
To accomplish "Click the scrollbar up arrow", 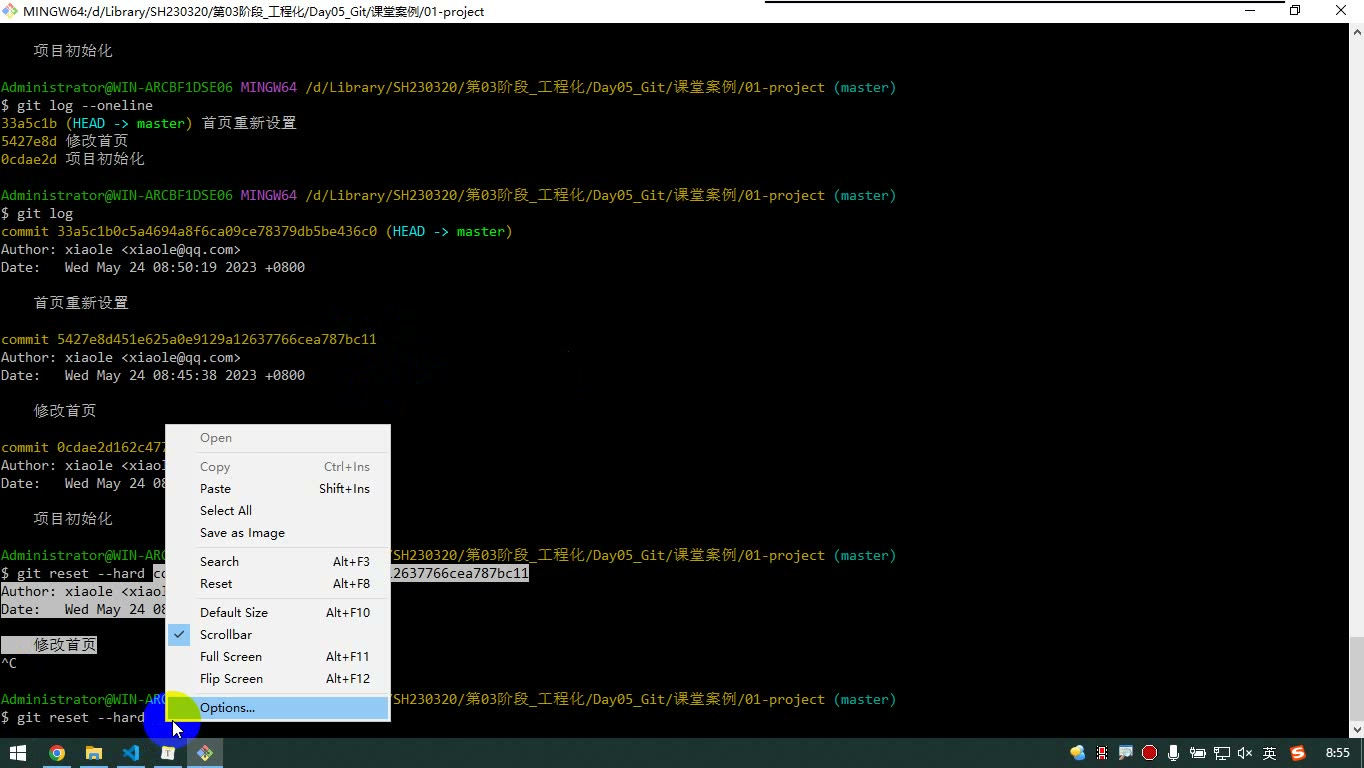I will click(1356, 31).
